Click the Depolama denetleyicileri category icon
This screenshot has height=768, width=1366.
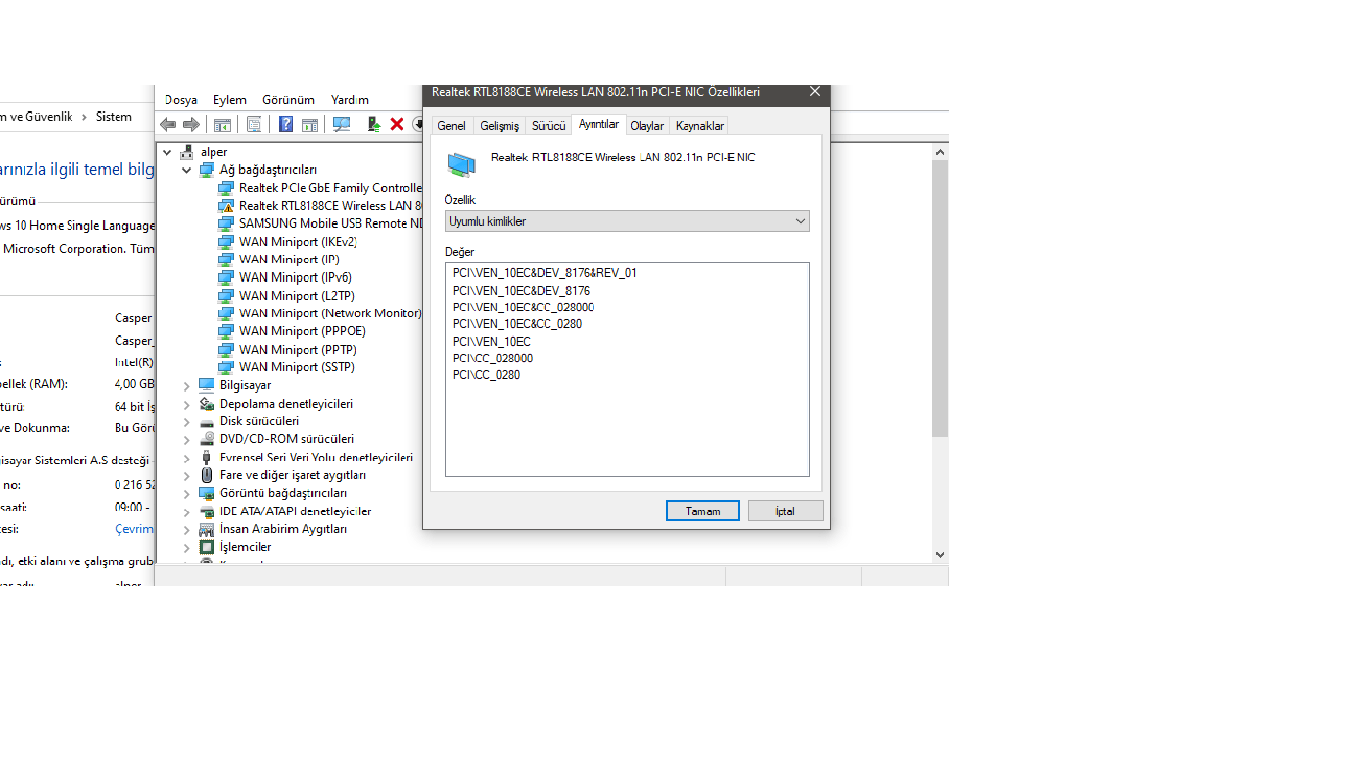pyautogui.click(x=207, y=403)
